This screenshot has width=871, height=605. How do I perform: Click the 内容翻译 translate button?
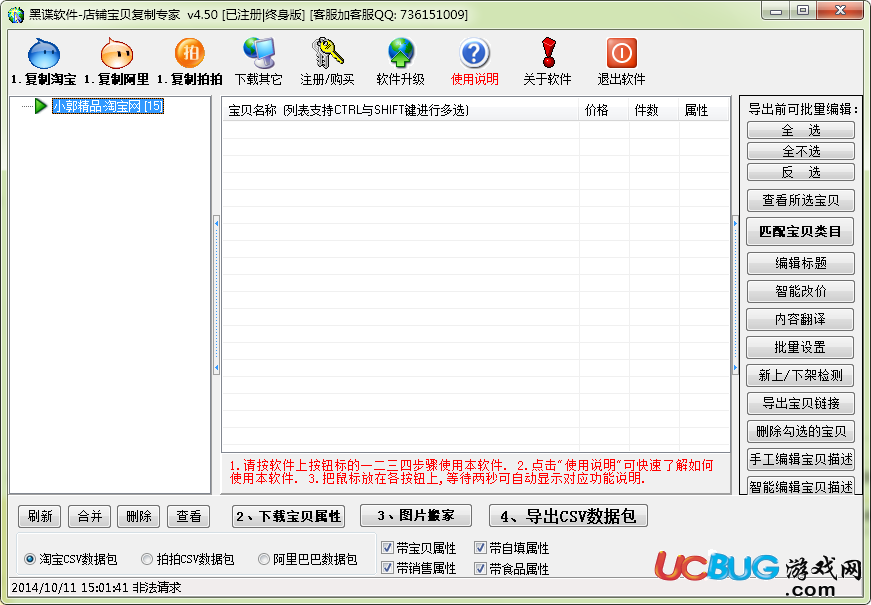(x=800, y=319)
